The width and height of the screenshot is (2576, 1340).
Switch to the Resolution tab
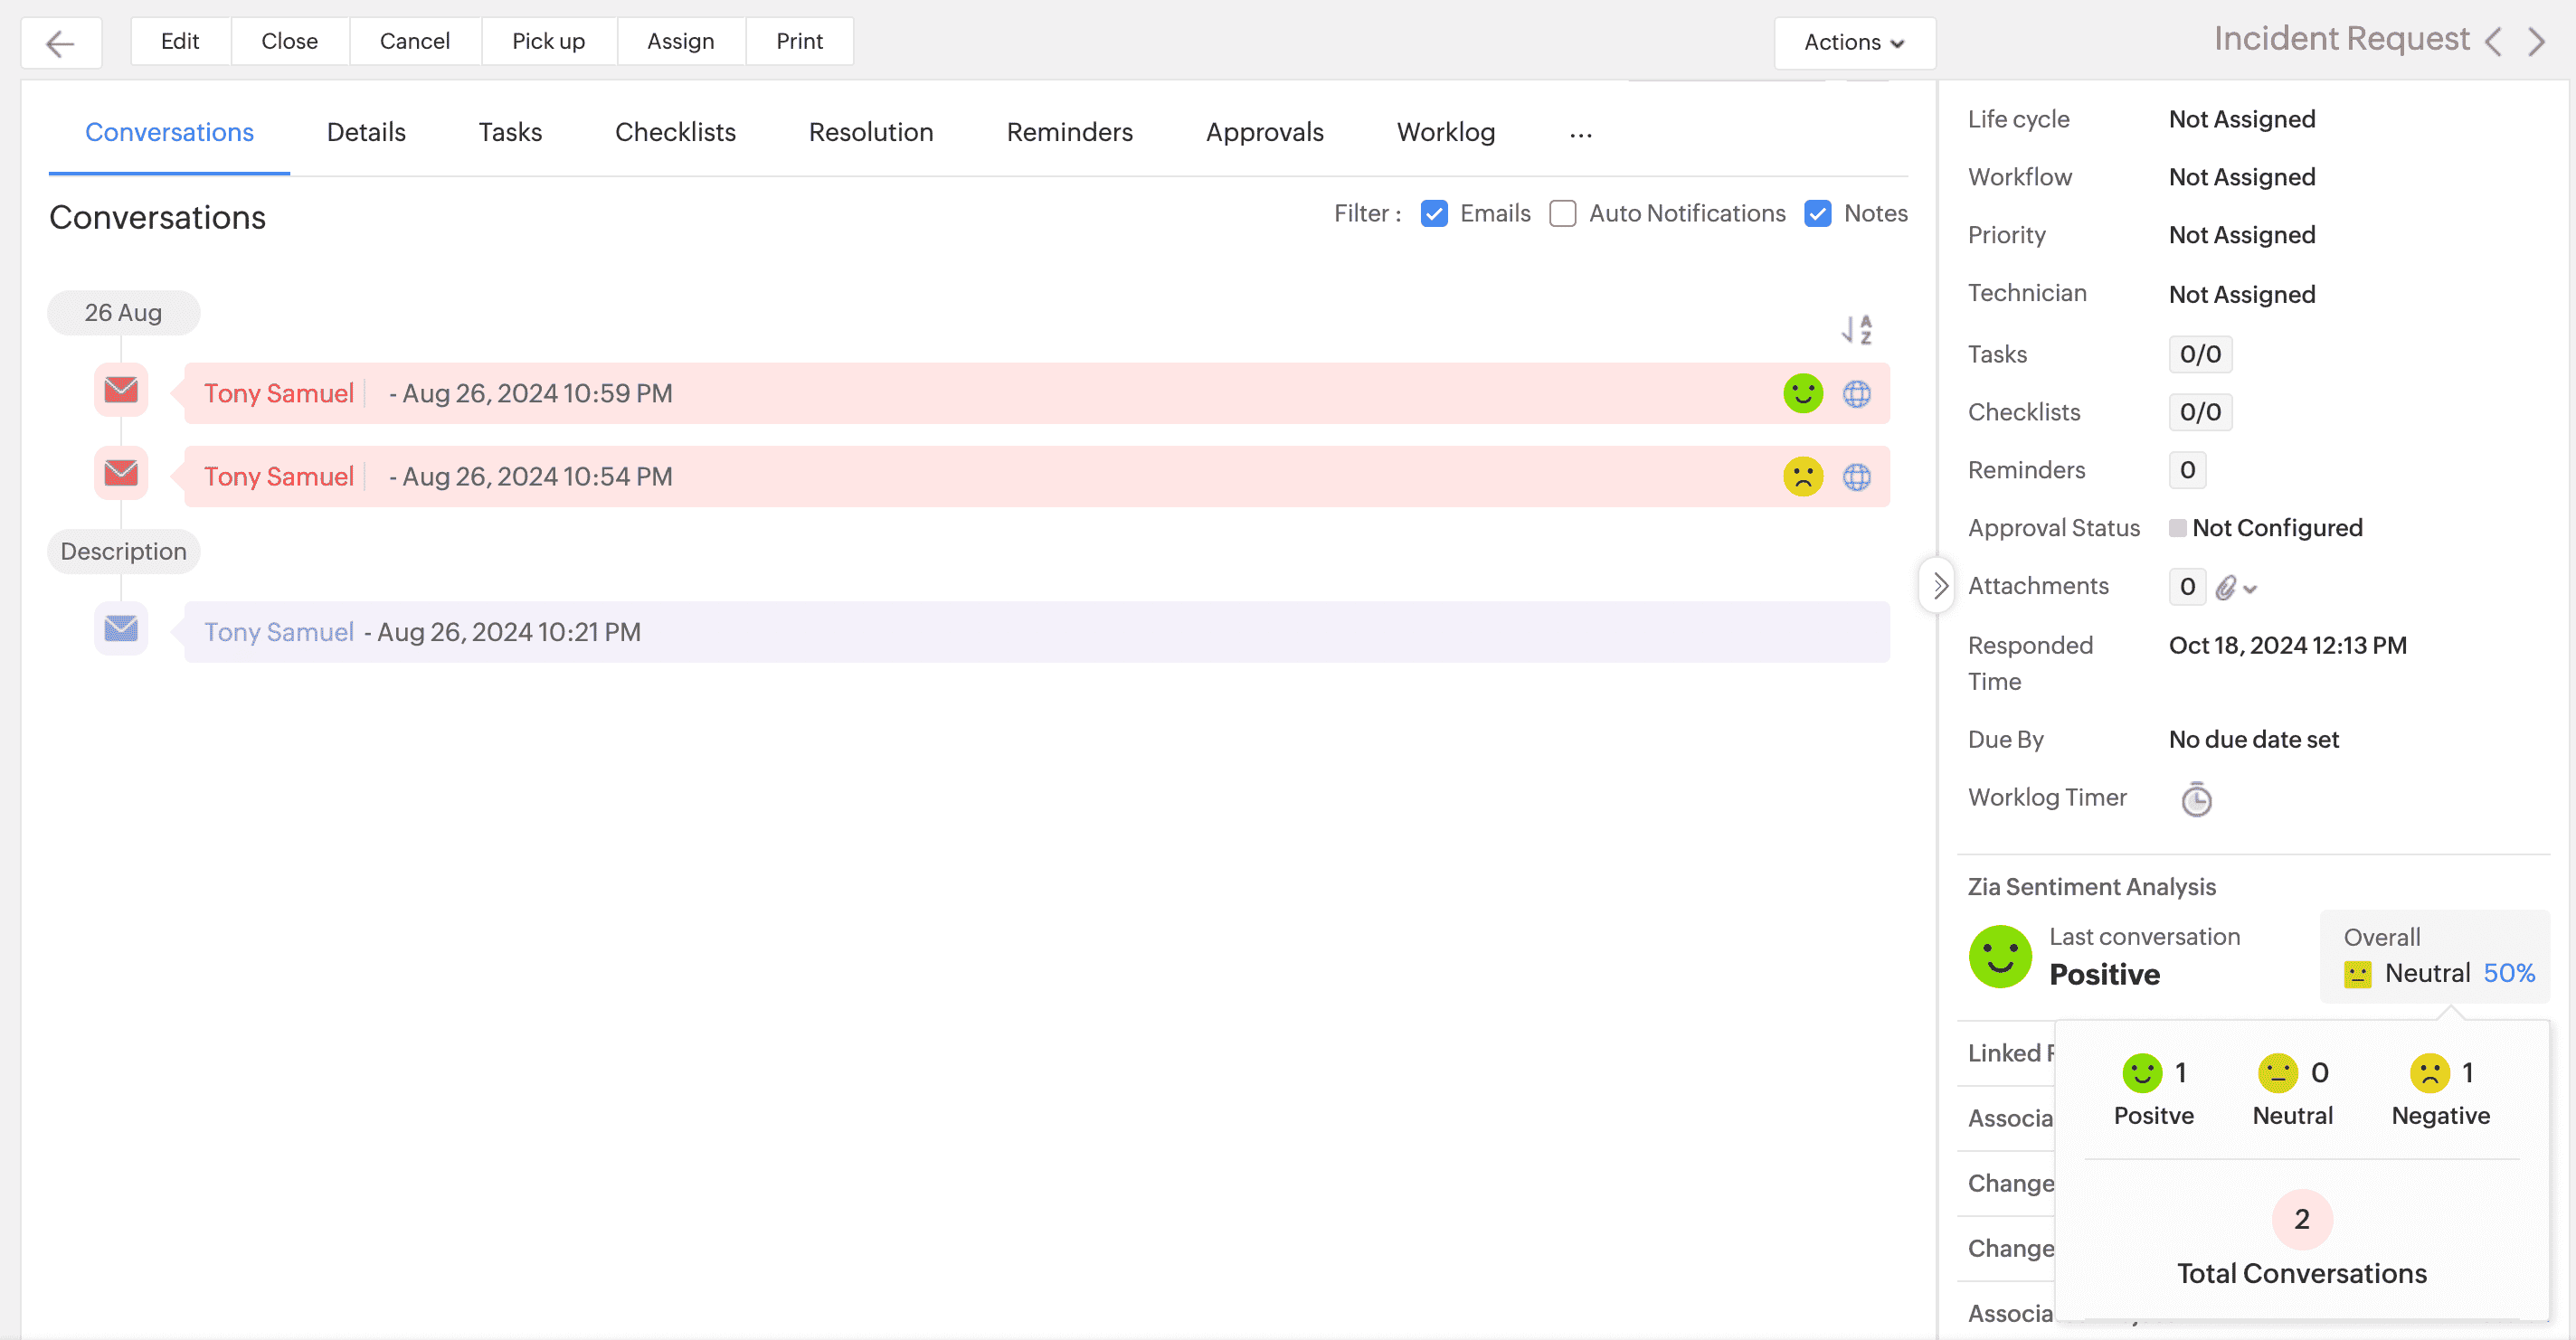(x=870, y=132)
